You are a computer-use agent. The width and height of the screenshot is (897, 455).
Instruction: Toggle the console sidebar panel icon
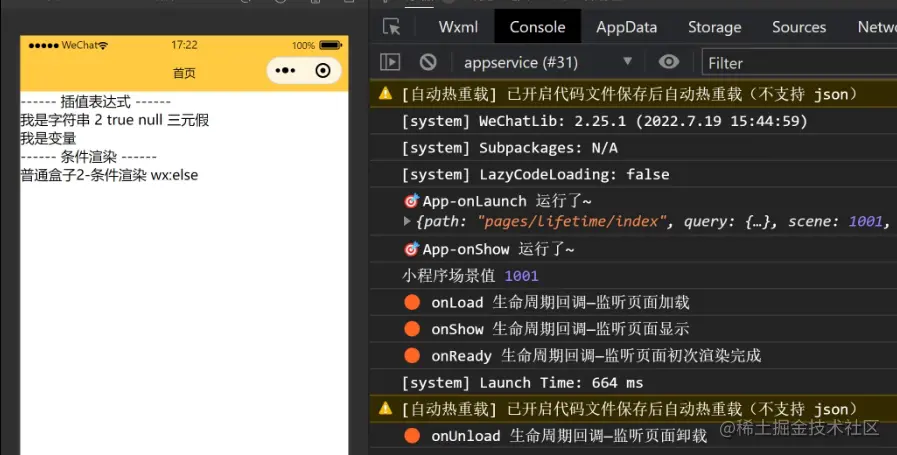click(390, 62)
